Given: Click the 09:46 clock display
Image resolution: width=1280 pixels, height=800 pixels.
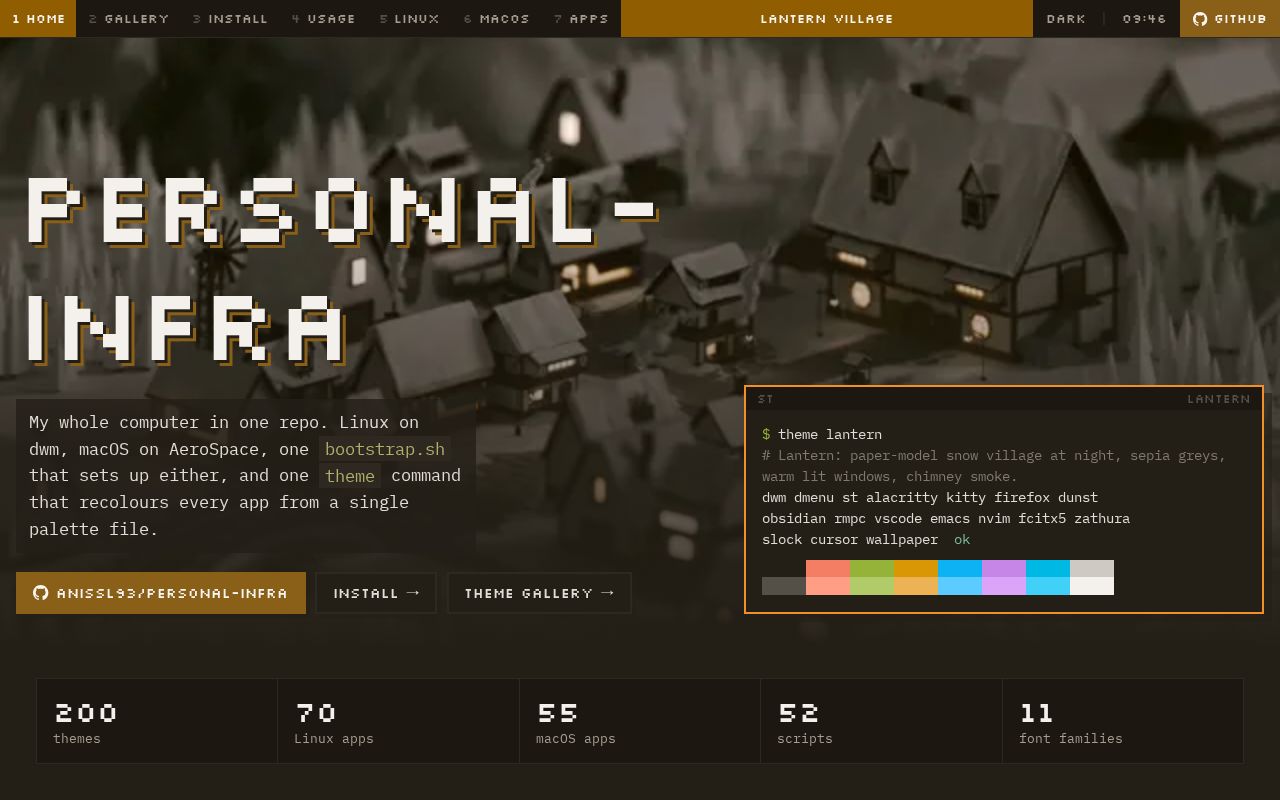Looking at the screenshot, I should (1144, 18).
